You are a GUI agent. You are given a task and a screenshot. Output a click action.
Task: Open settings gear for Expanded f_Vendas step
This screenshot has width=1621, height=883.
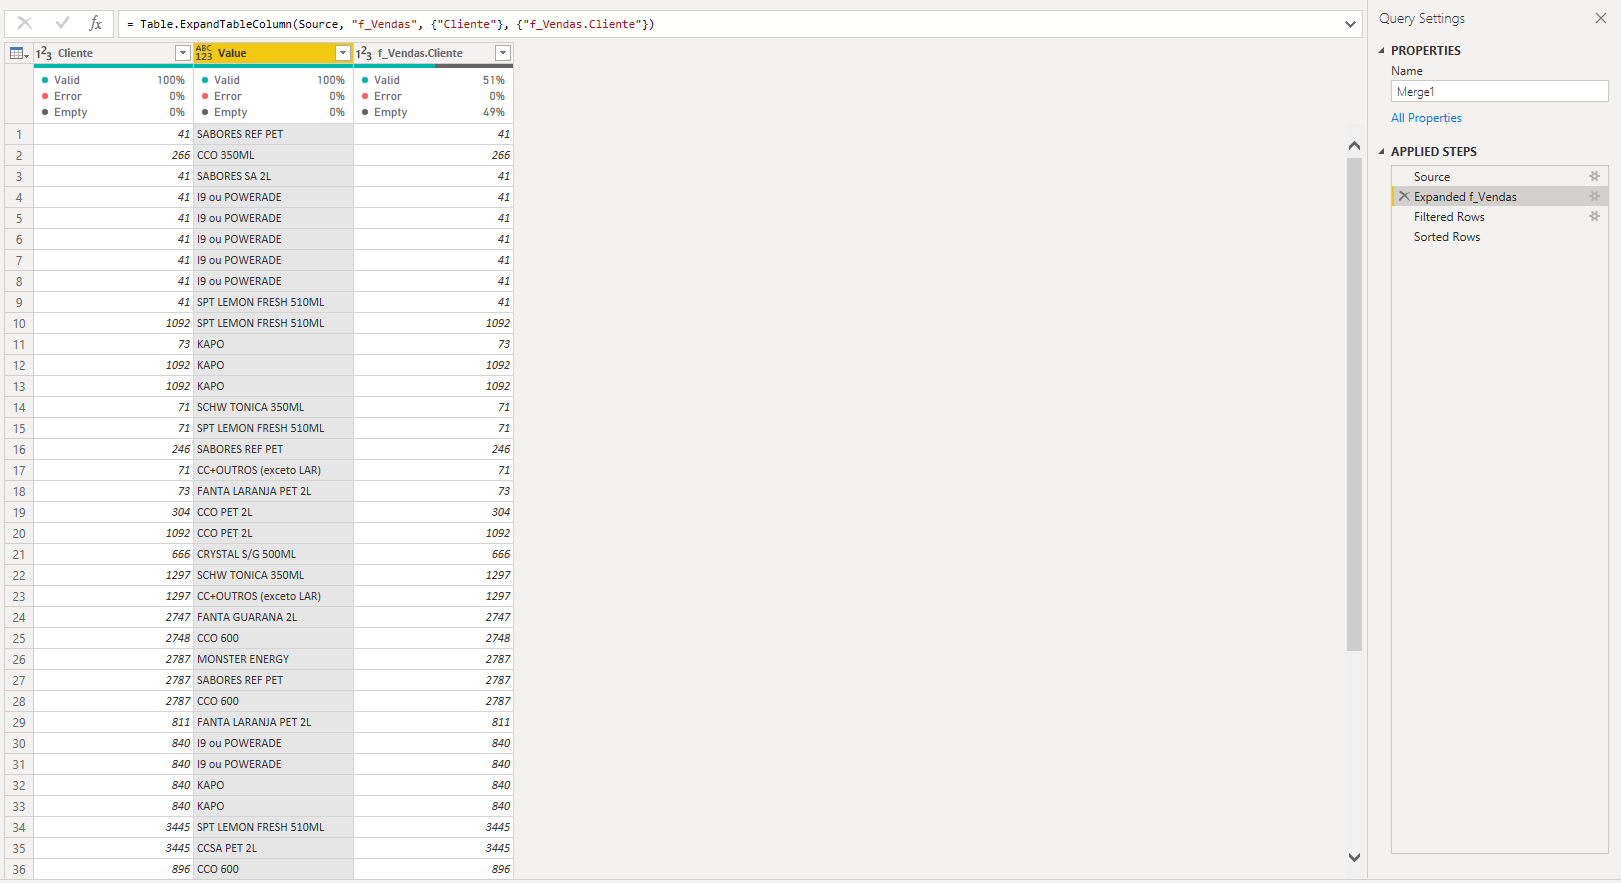(1594, 196)
